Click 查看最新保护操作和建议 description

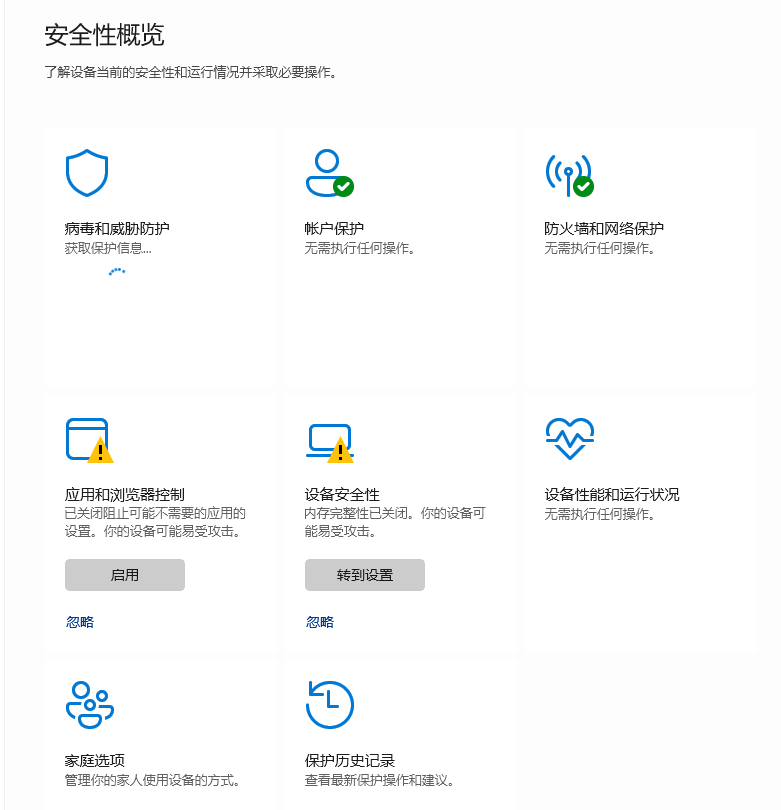380,780
